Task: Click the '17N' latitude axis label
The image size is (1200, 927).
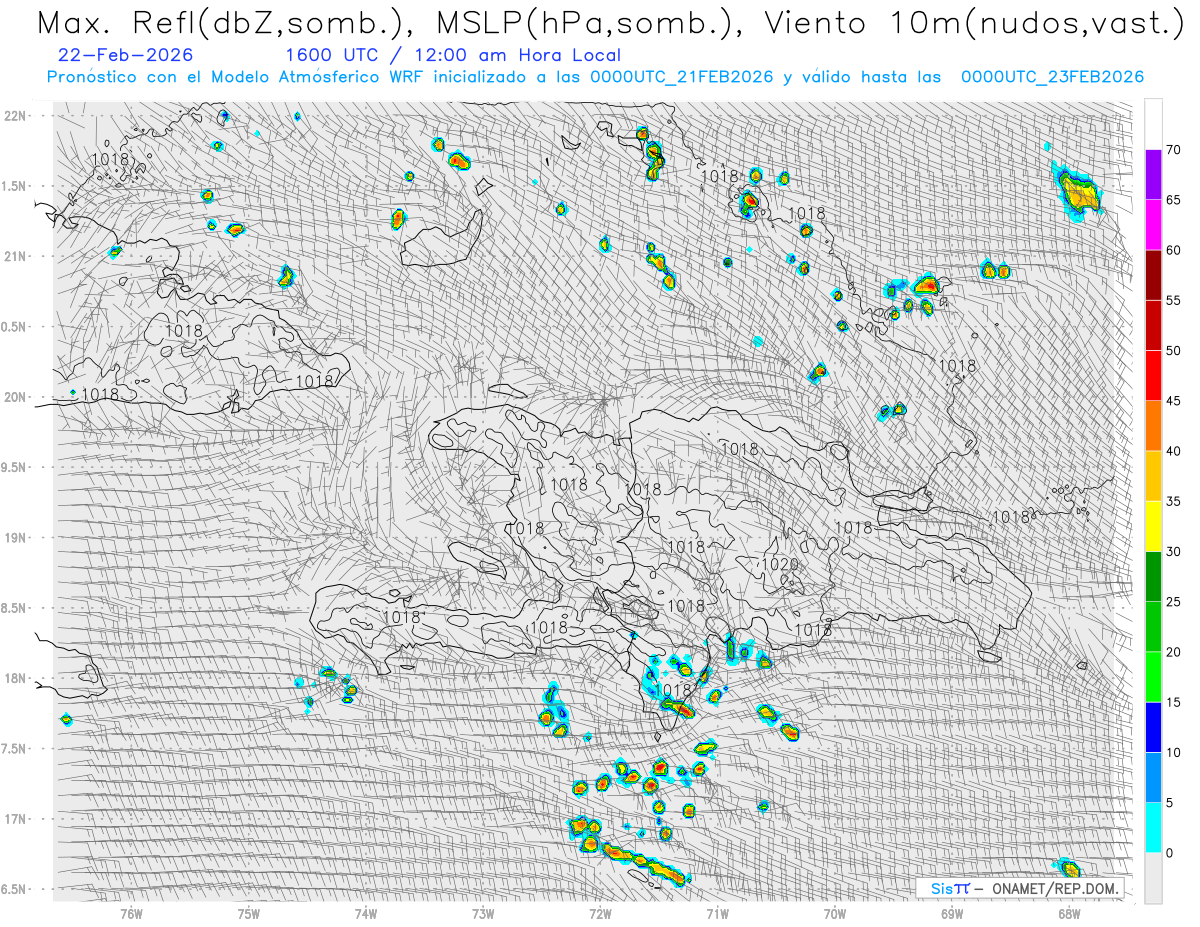Action: pos(17,819)
